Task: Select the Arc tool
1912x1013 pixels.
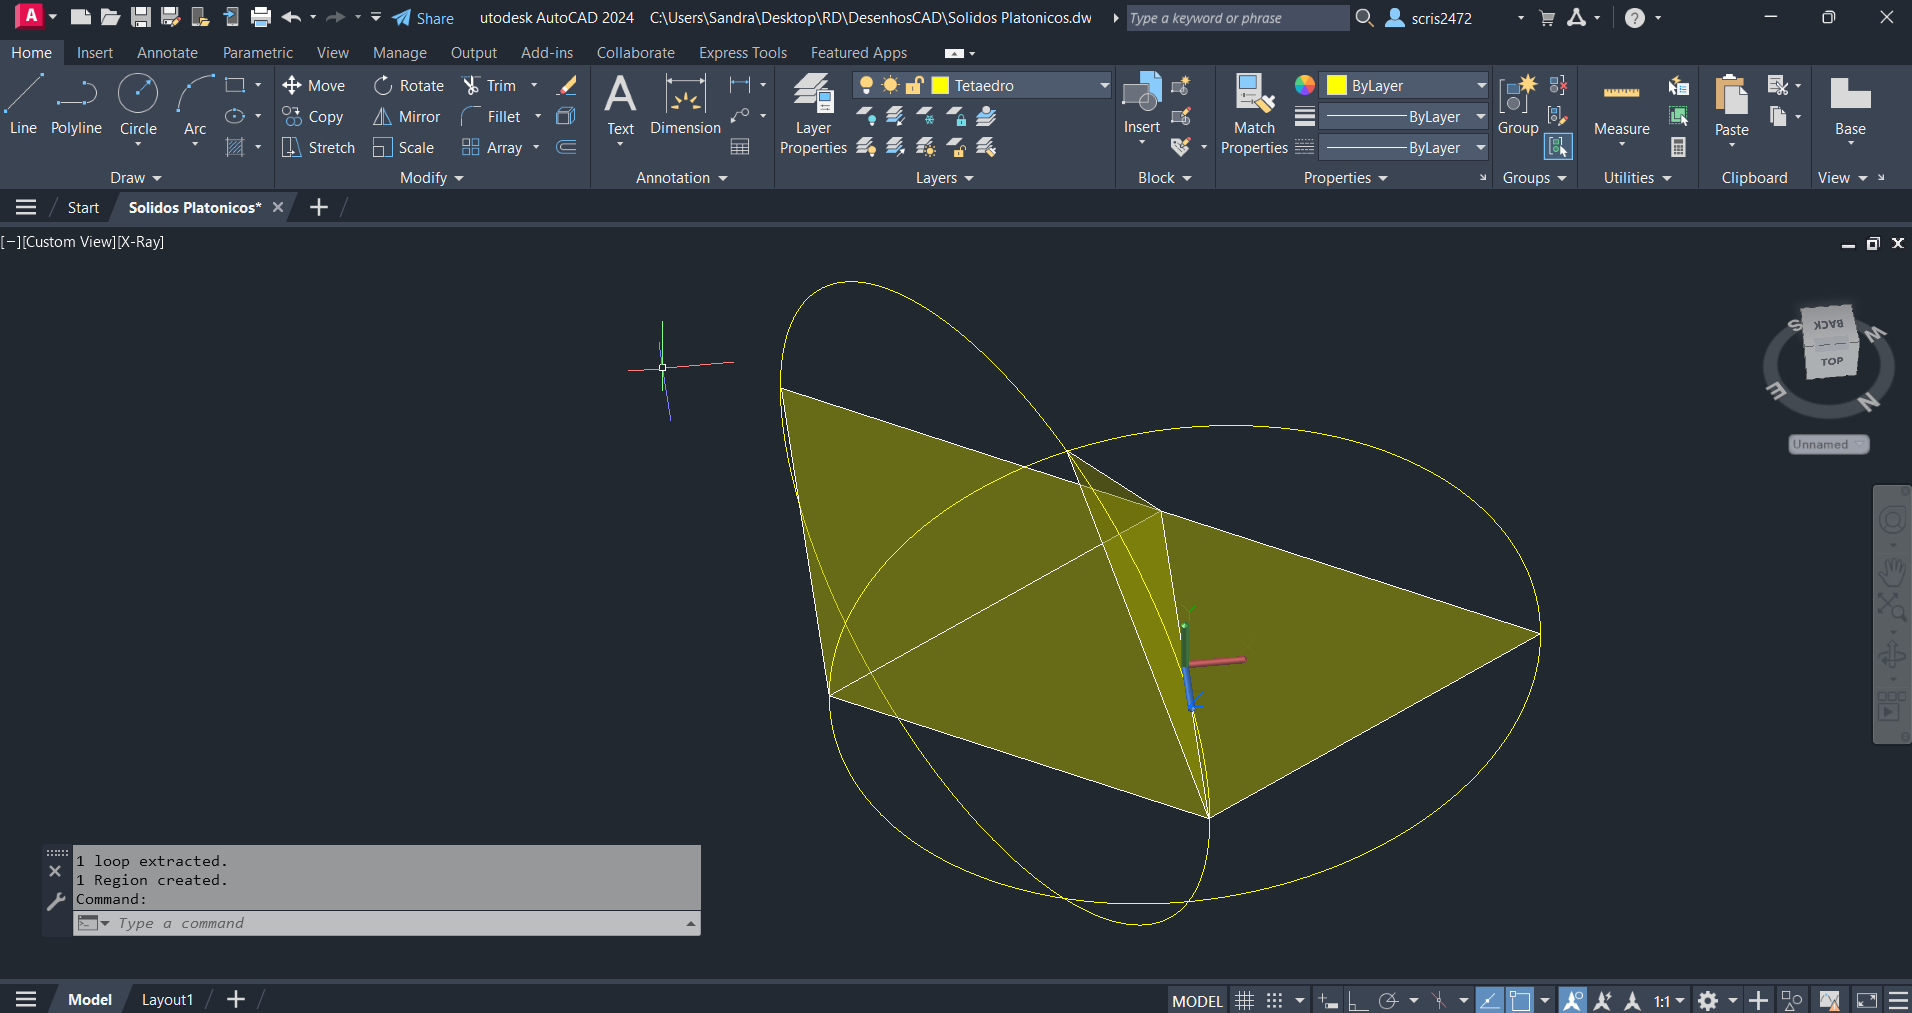Action: point(195,105)
